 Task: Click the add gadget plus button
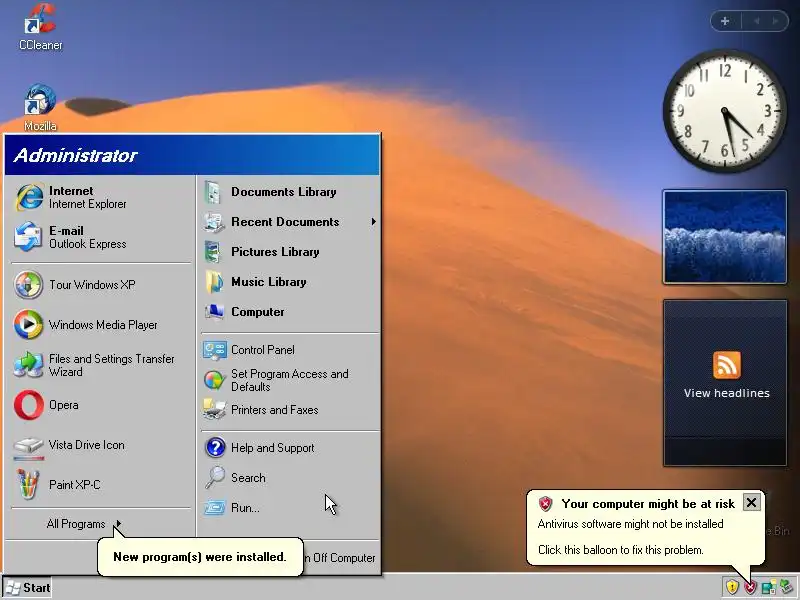pyautogui.click(x=725, y=21)
